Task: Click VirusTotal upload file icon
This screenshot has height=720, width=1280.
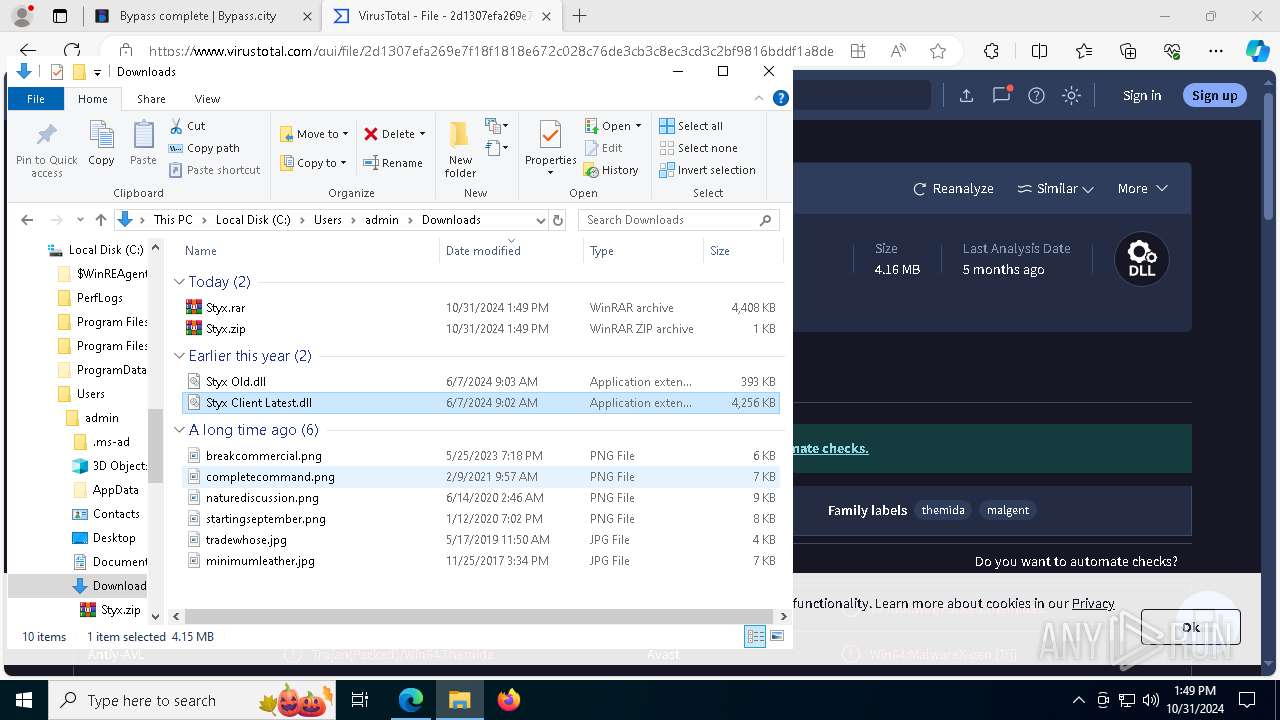Action: [x=966, y=95]
